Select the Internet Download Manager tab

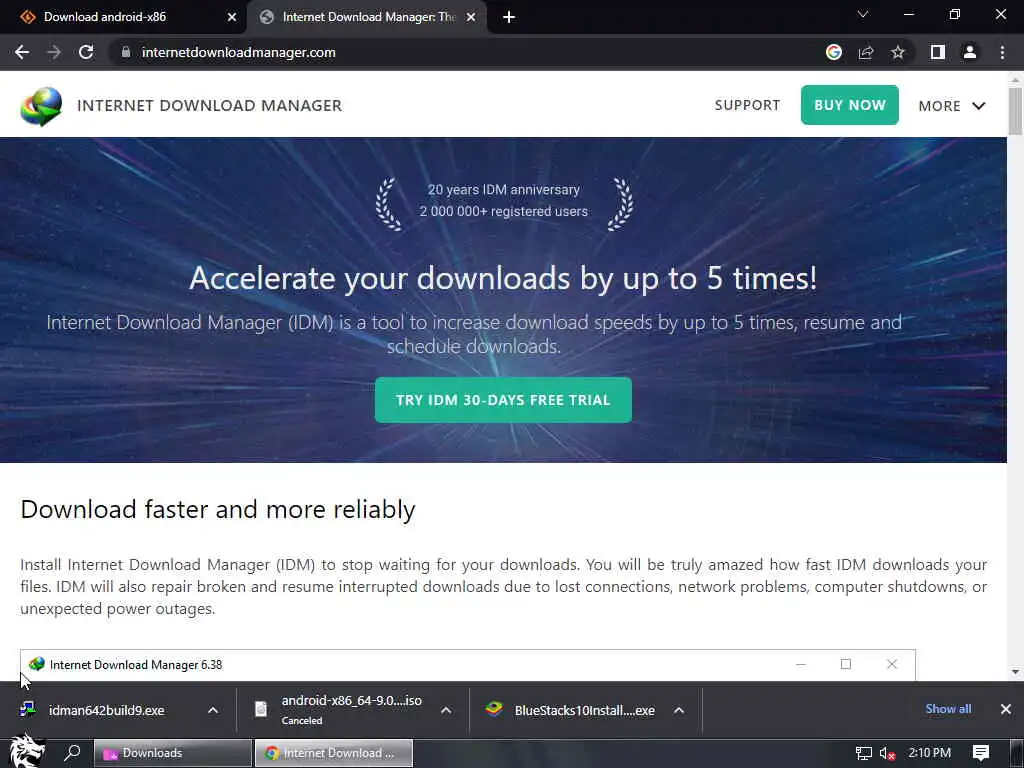368,17
